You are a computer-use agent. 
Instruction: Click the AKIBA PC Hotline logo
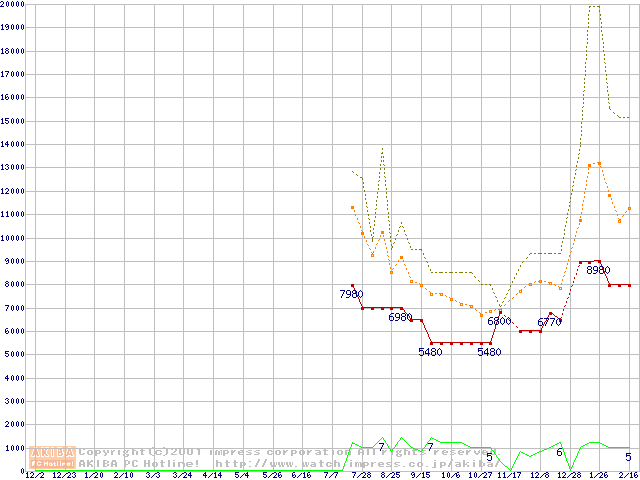coord(53,458)
